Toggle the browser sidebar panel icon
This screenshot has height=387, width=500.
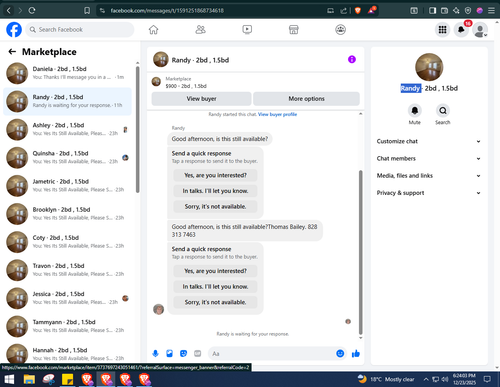[432, 11]
